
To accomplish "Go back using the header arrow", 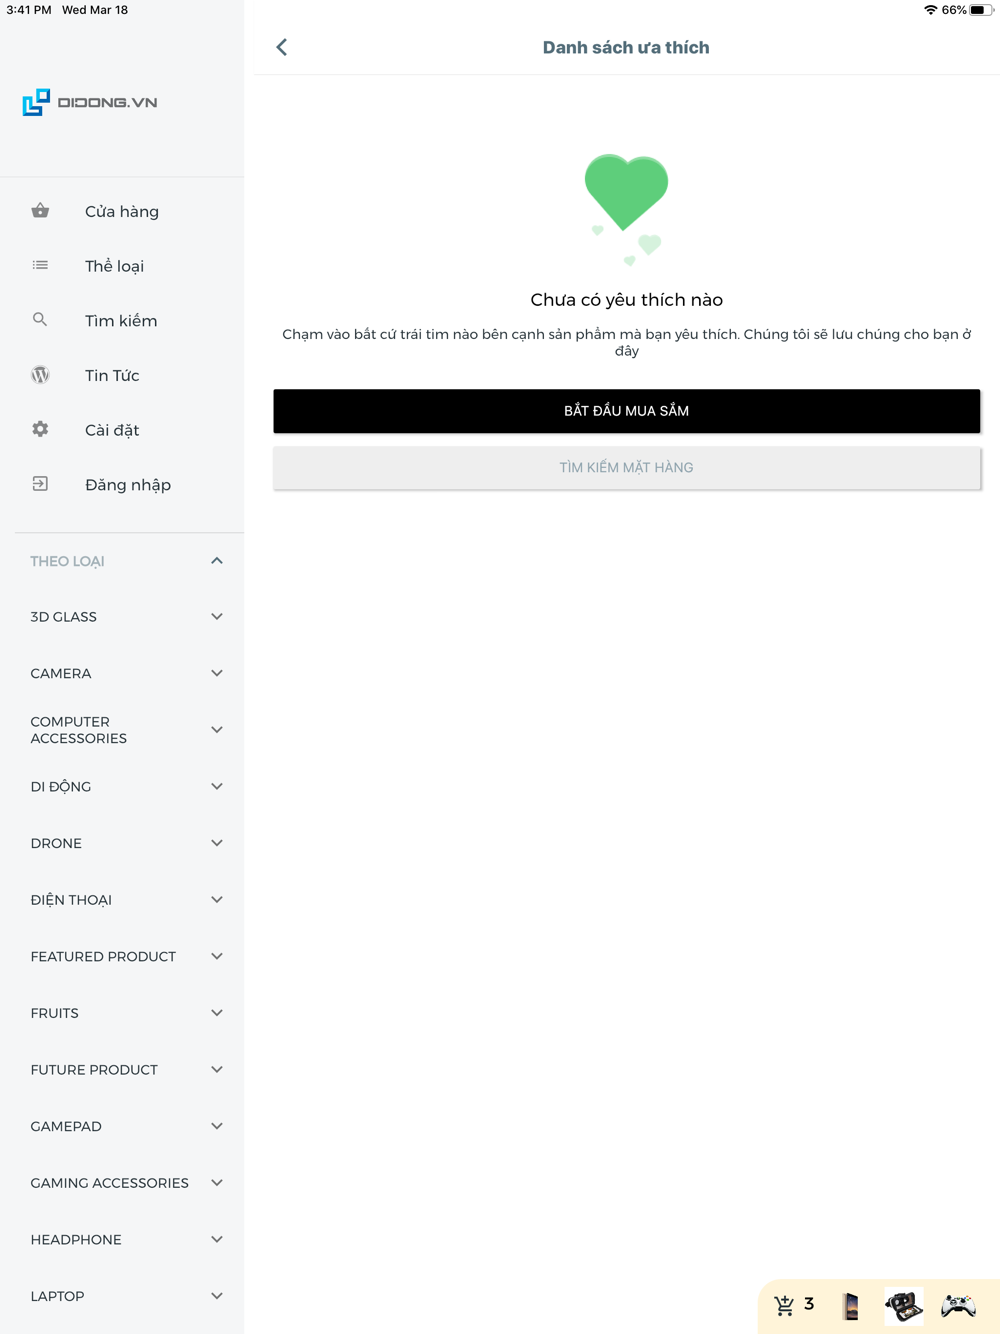I will (x=282, y=47).
